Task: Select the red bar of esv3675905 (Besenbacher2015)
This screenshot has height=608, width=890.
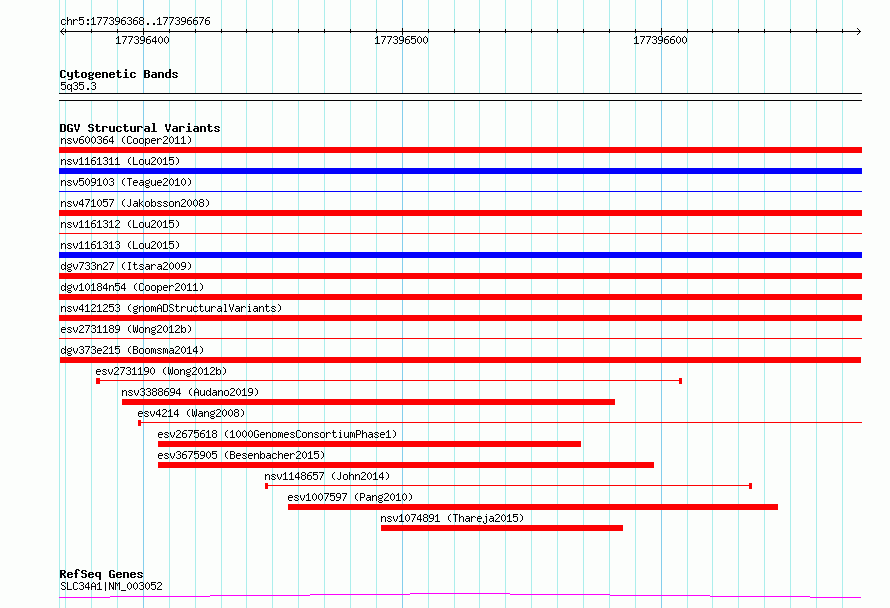Action: [x=406, y=465]
